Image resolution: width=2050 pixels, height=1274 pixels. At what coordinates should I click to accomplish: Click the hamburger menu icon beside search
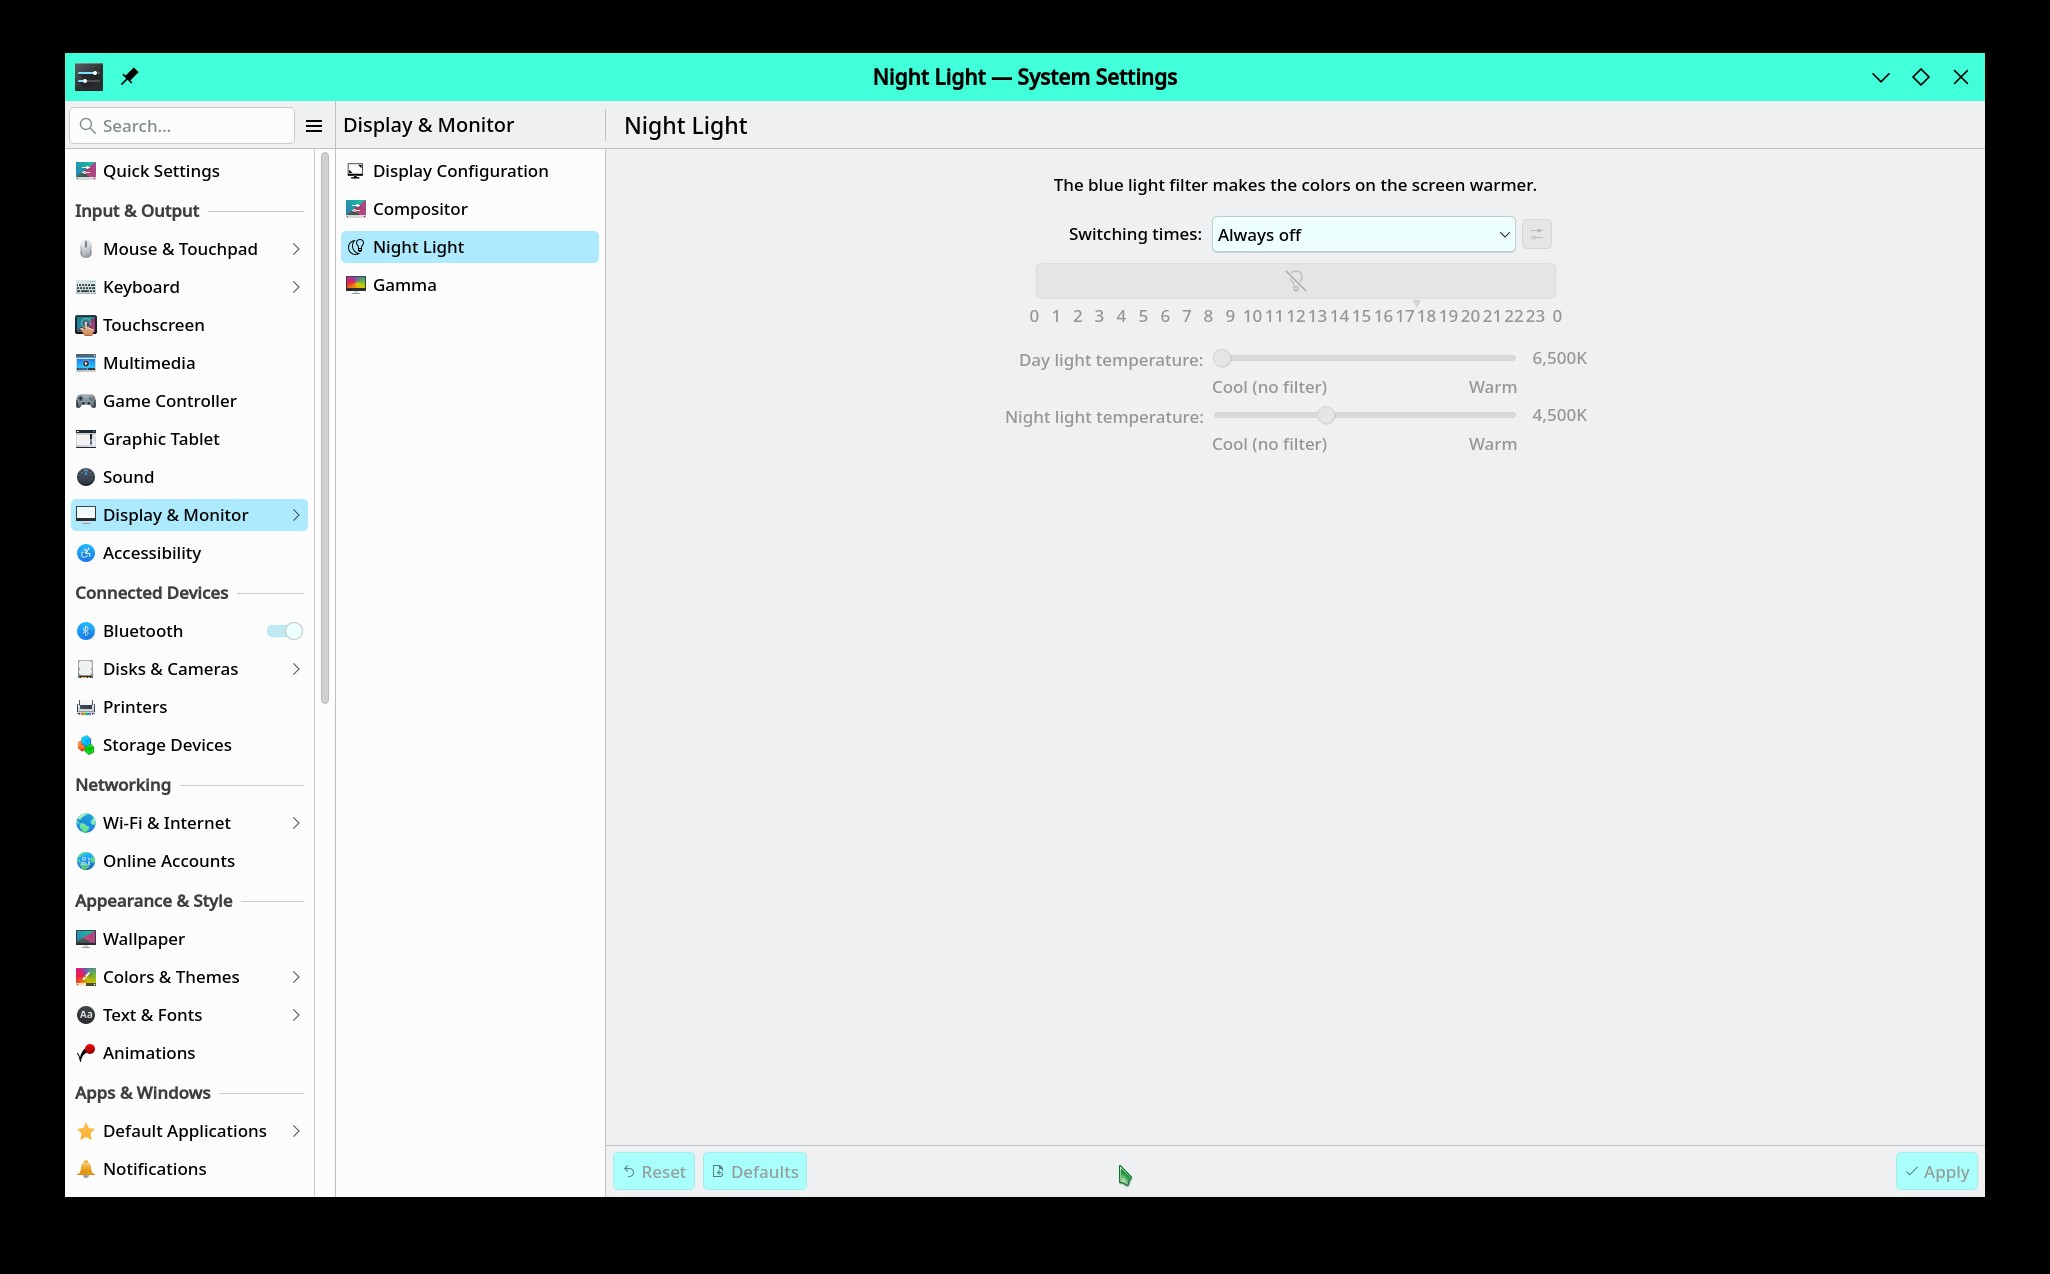pos(314,126)
